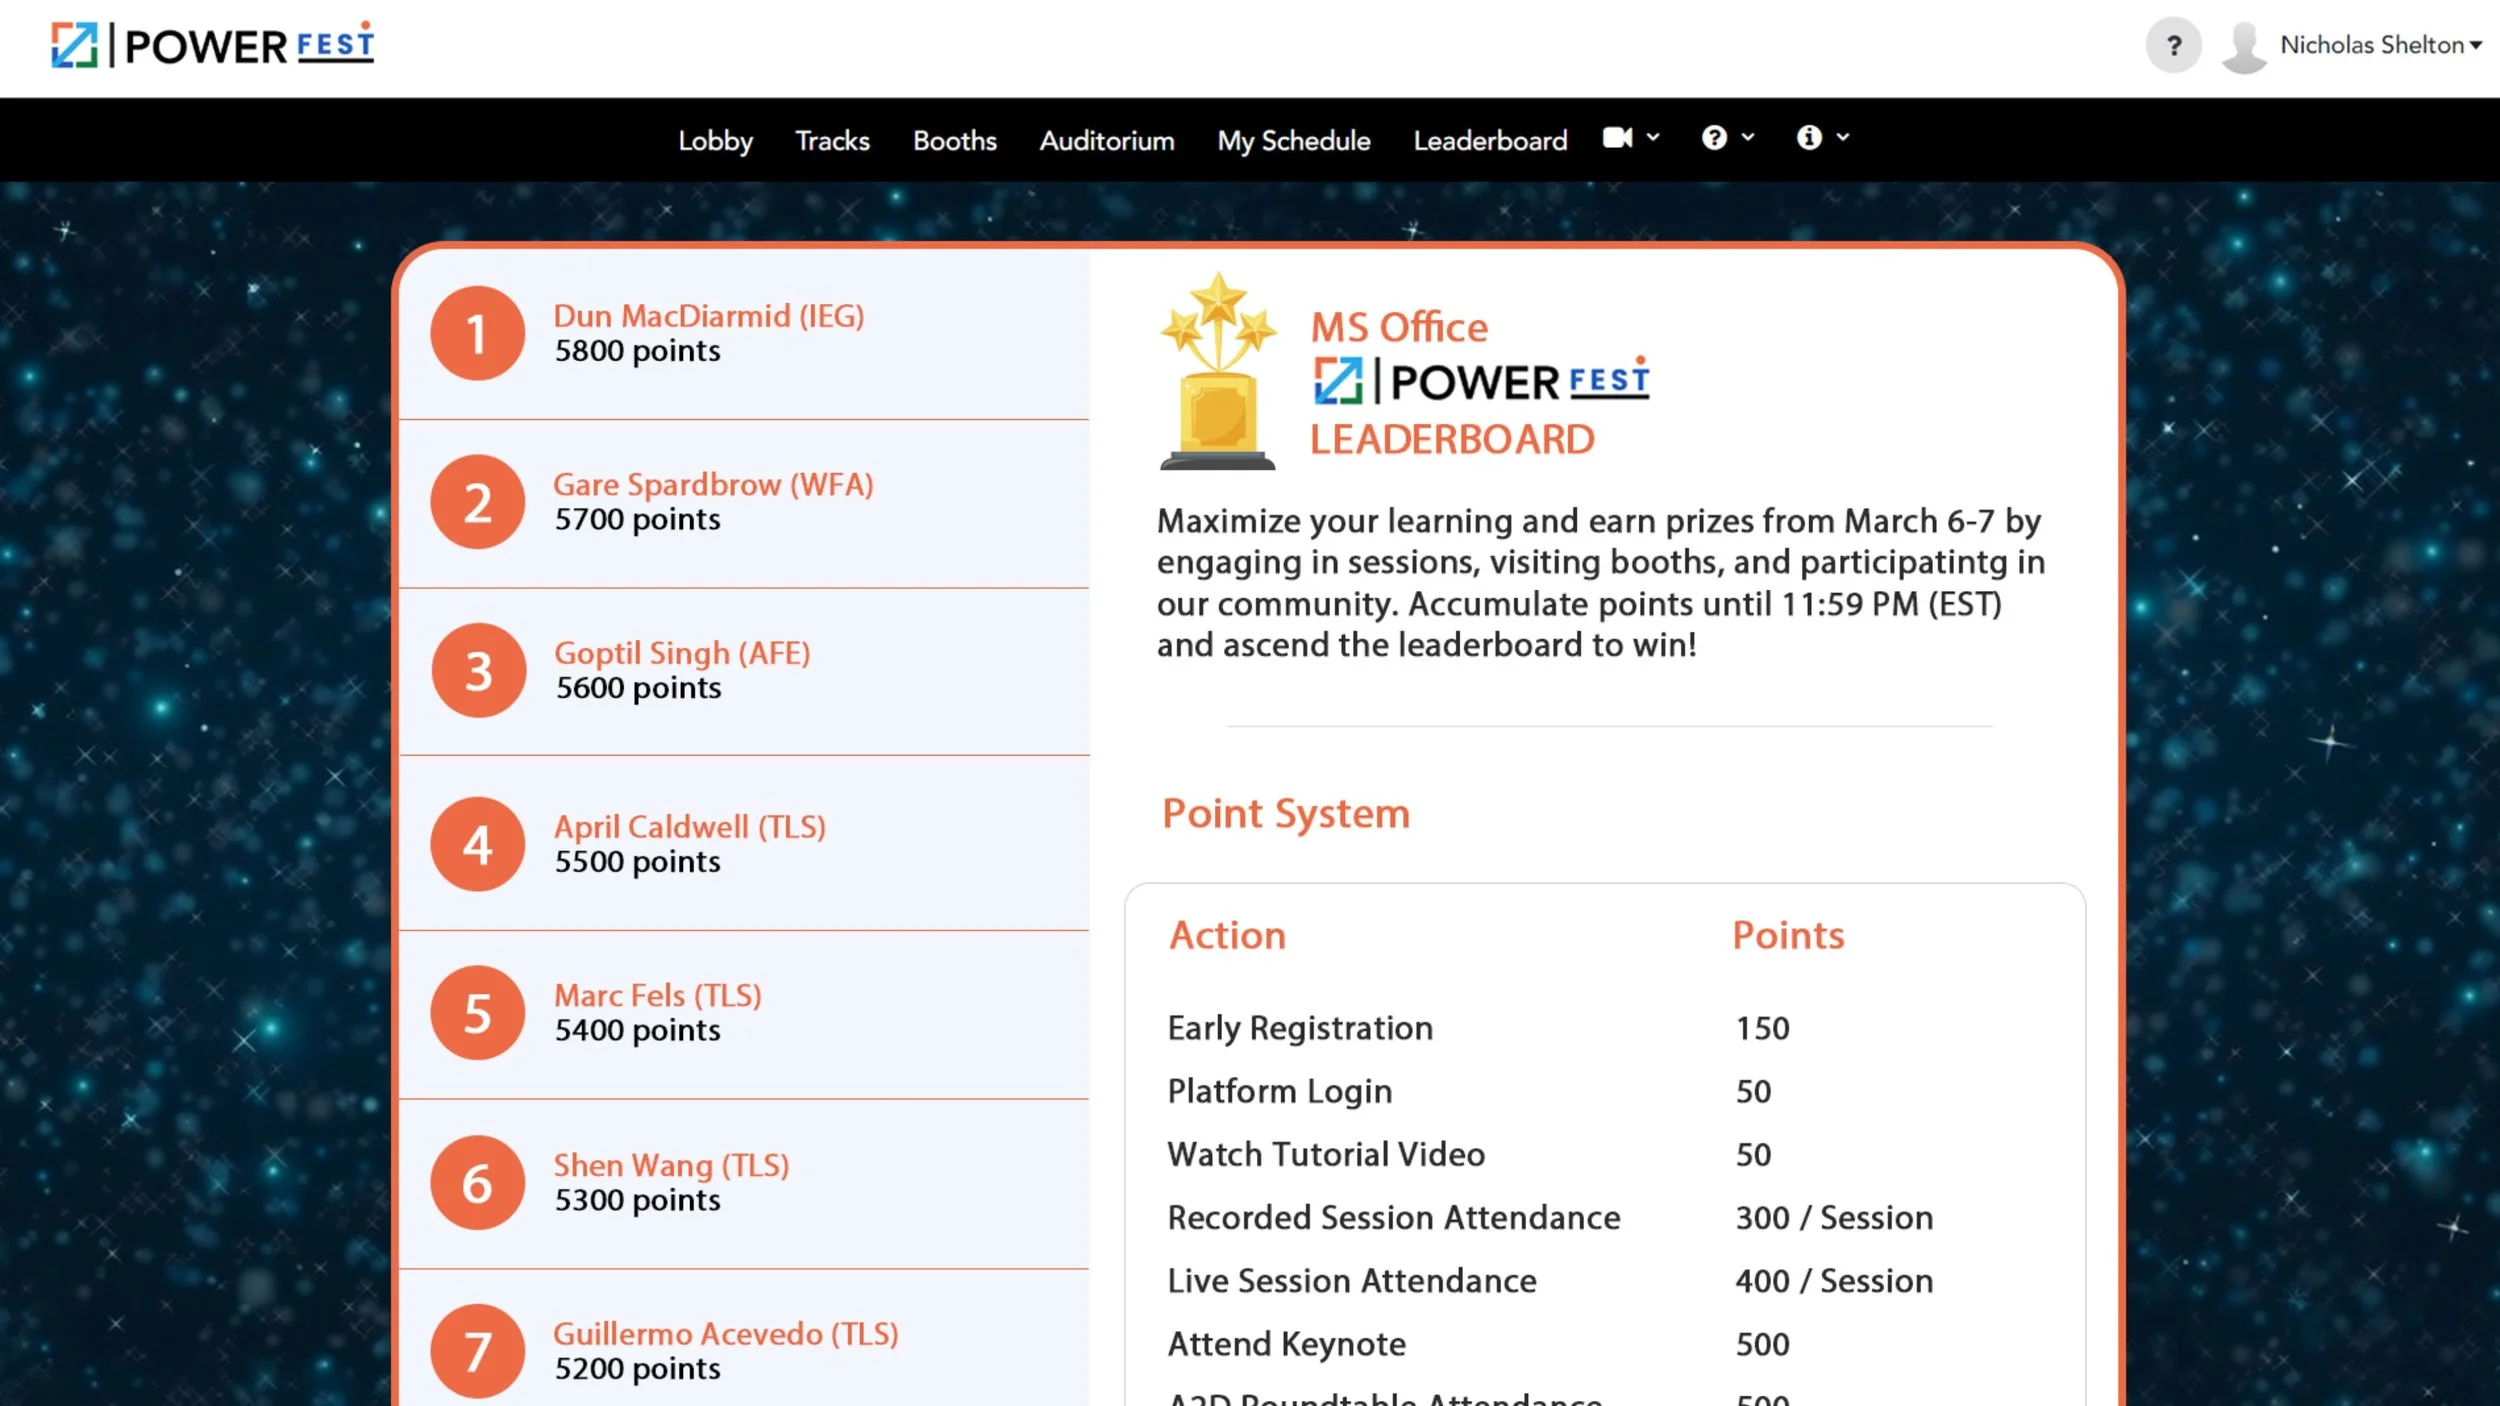Open the Lobby navigation item
This screenshot has width=2500, height=1406.
715,140
